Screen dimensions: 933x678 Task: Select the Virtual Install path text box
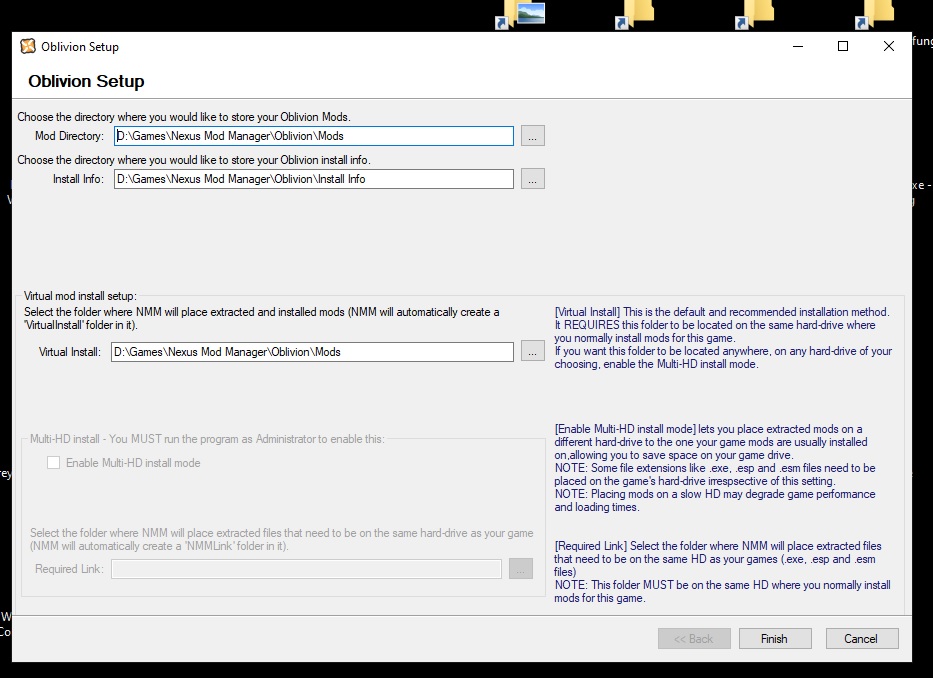313,352
